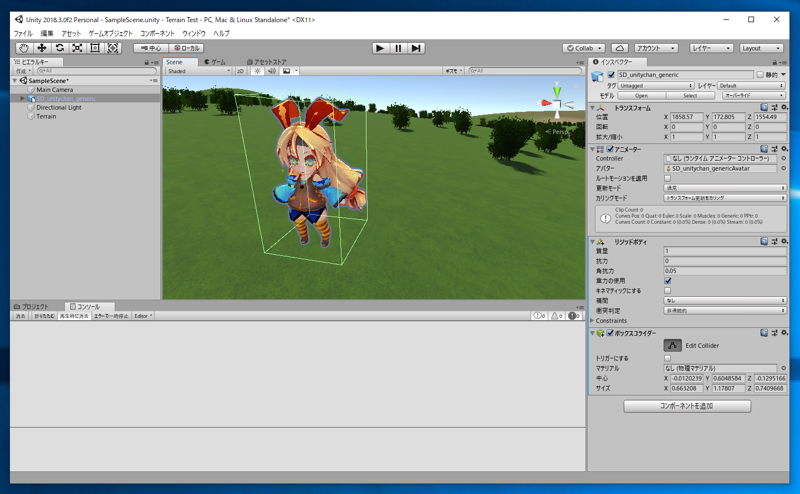Select the Rotate tool
This screenshot has height=494, width=800.
[59, 48]
